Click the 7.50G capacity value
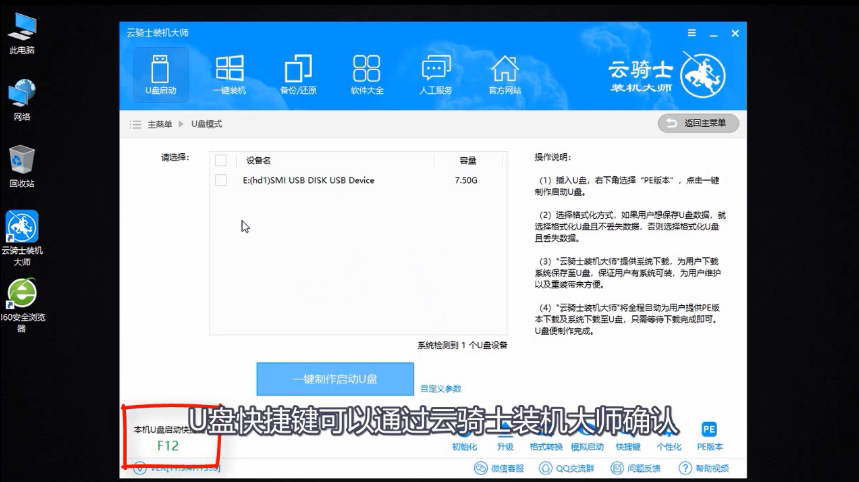 (466, 180)
